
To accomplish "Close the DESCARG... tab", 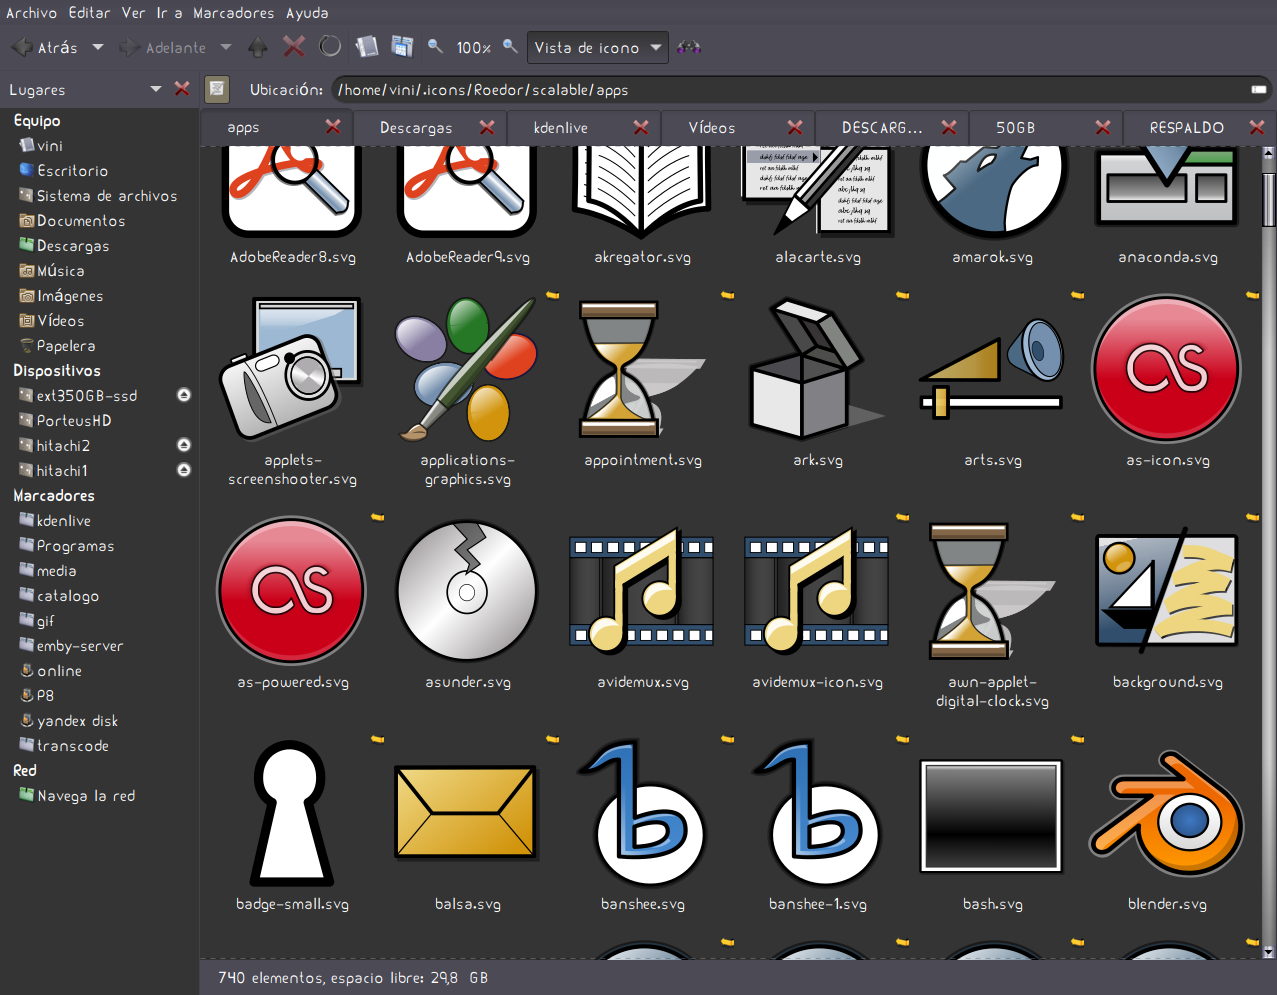I will coord(949,126).
